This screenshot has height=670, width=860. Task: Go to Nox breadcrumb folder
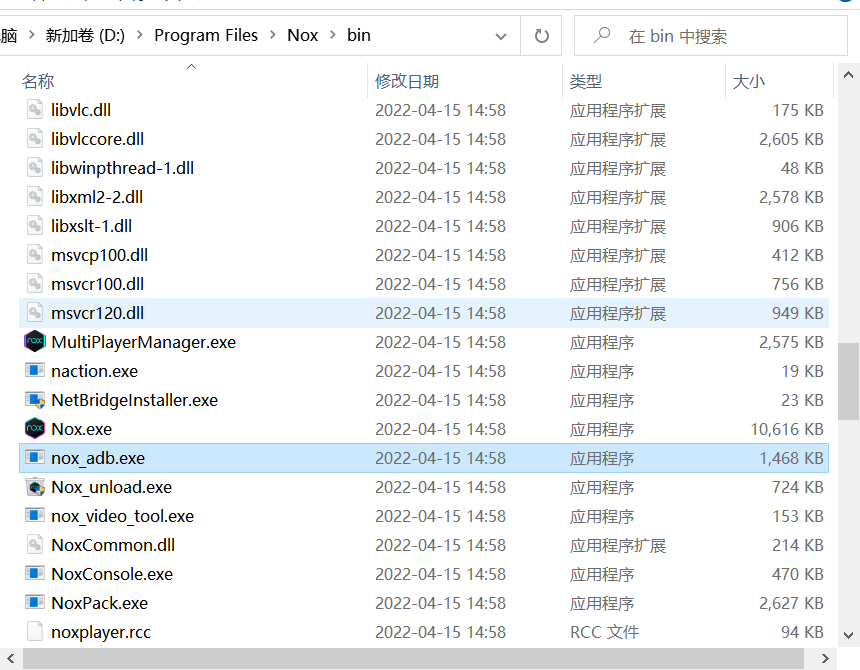pos(303,36)
